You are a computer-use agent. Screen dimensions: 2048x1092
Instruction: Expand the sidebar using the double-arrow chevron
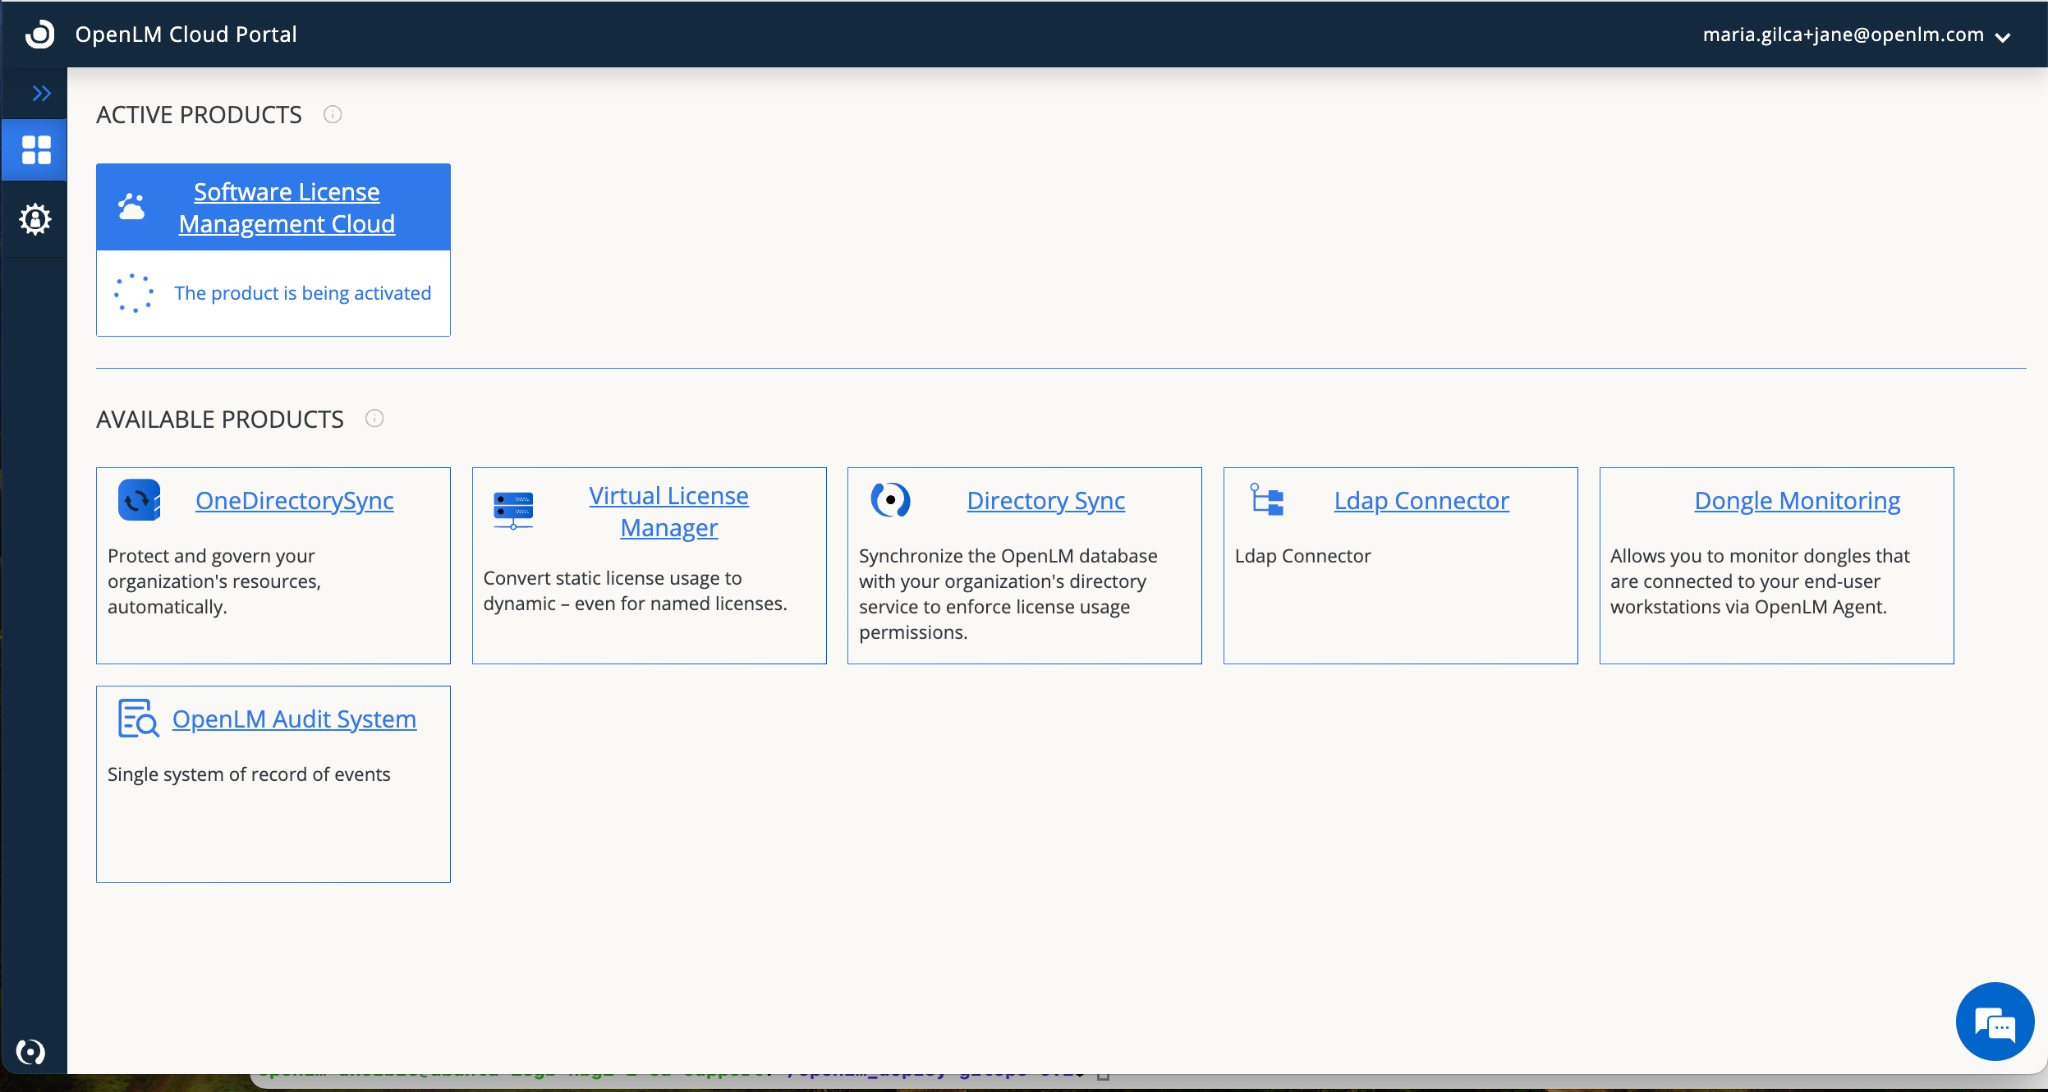(x=42, y=93)
